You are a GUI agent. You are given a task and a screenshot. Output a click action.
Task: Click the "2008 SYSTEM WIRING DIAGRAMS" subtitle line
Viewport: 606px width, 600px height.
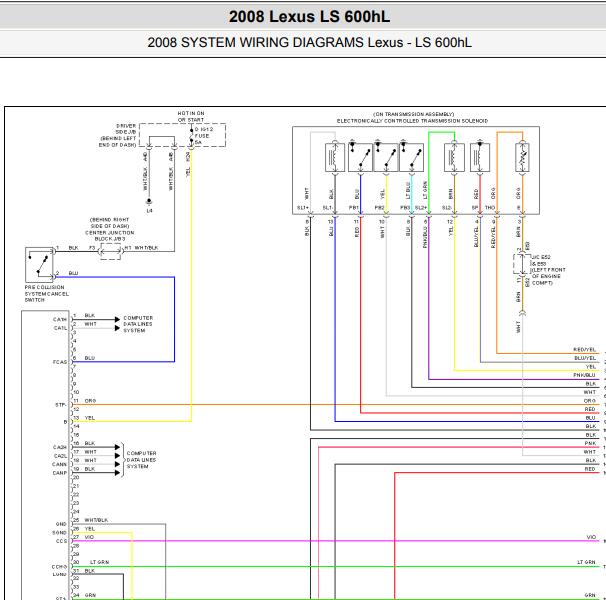point(309,42)
